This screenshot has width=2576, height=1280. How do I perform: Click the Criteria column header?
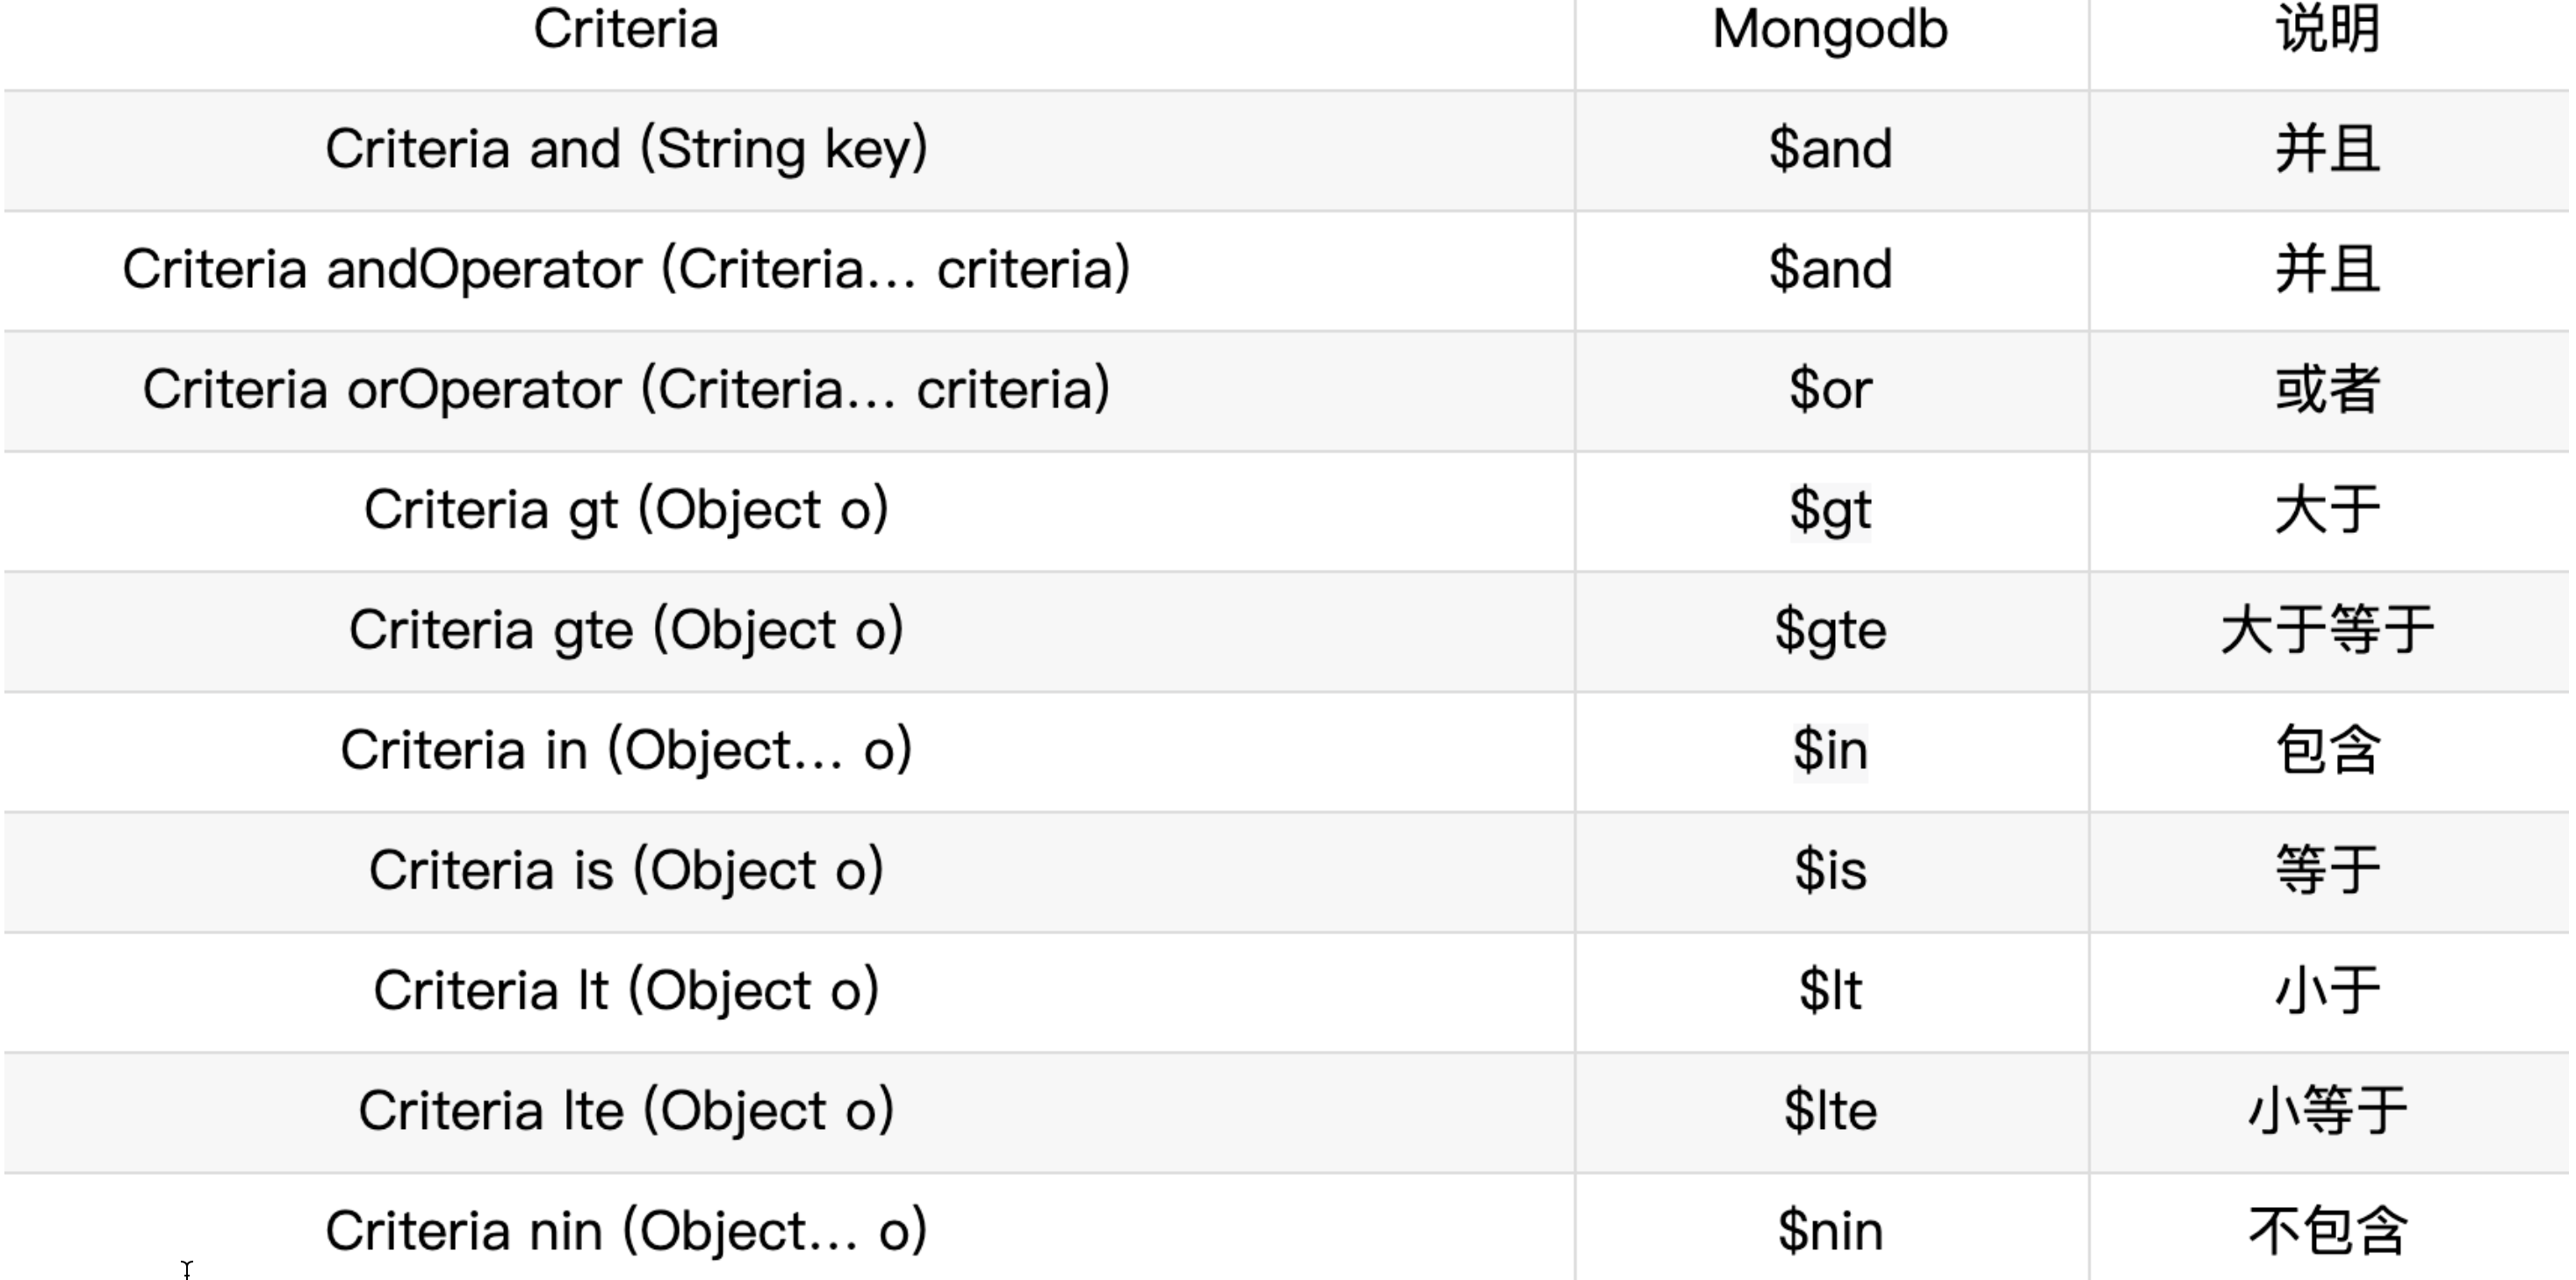pos(626,30)
